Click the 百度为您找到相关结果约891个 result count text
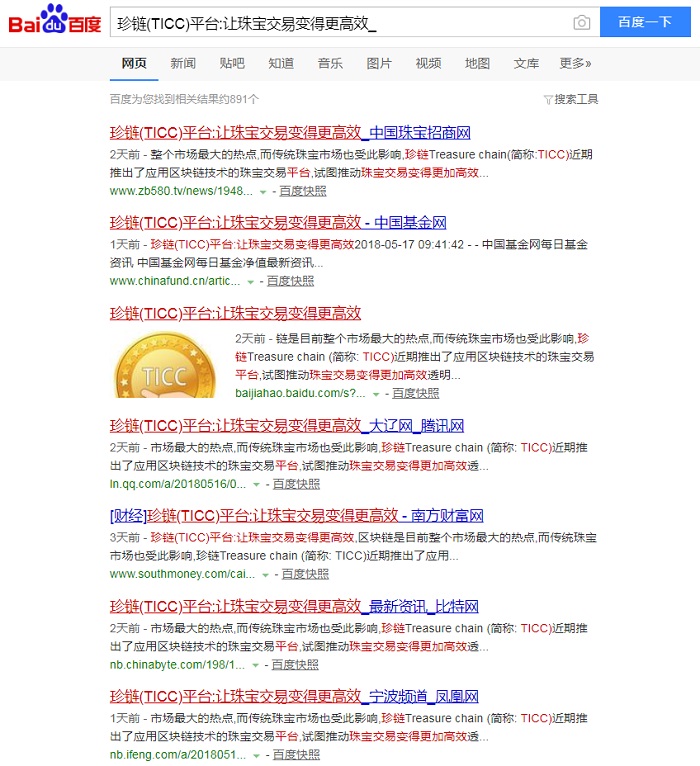 [x=184, y=100]
